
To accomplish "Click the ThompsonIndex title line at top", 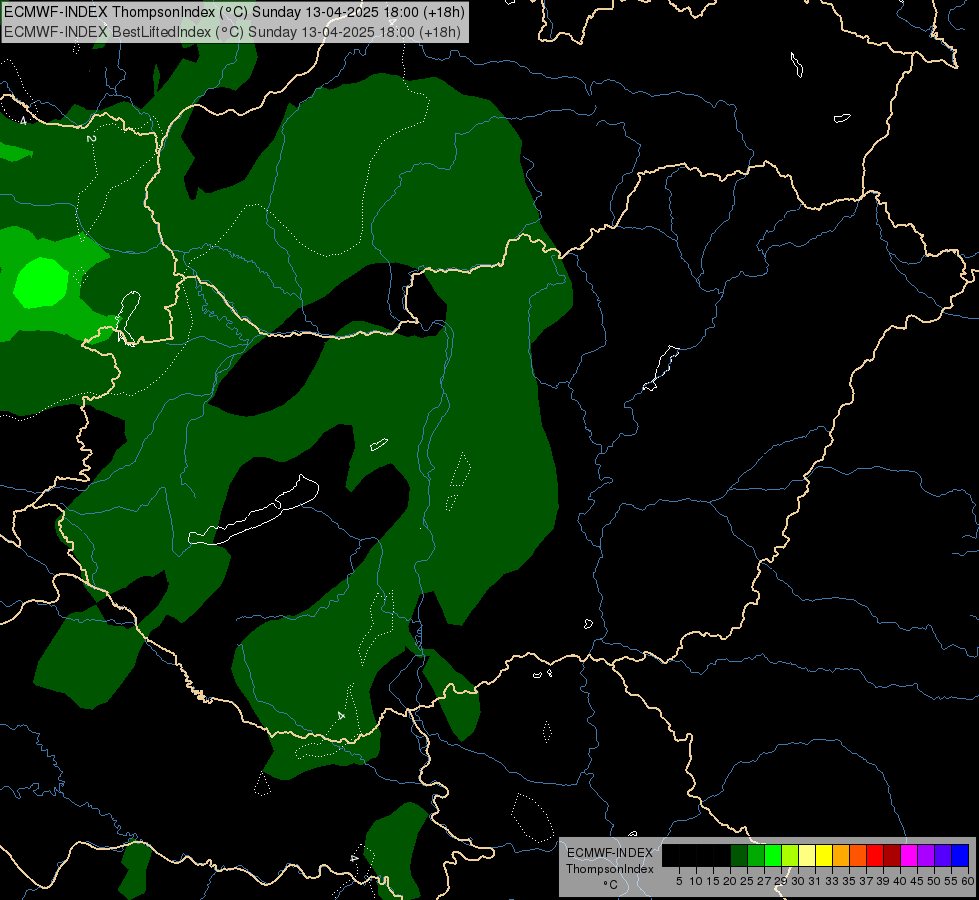I will tap(235, 12).
